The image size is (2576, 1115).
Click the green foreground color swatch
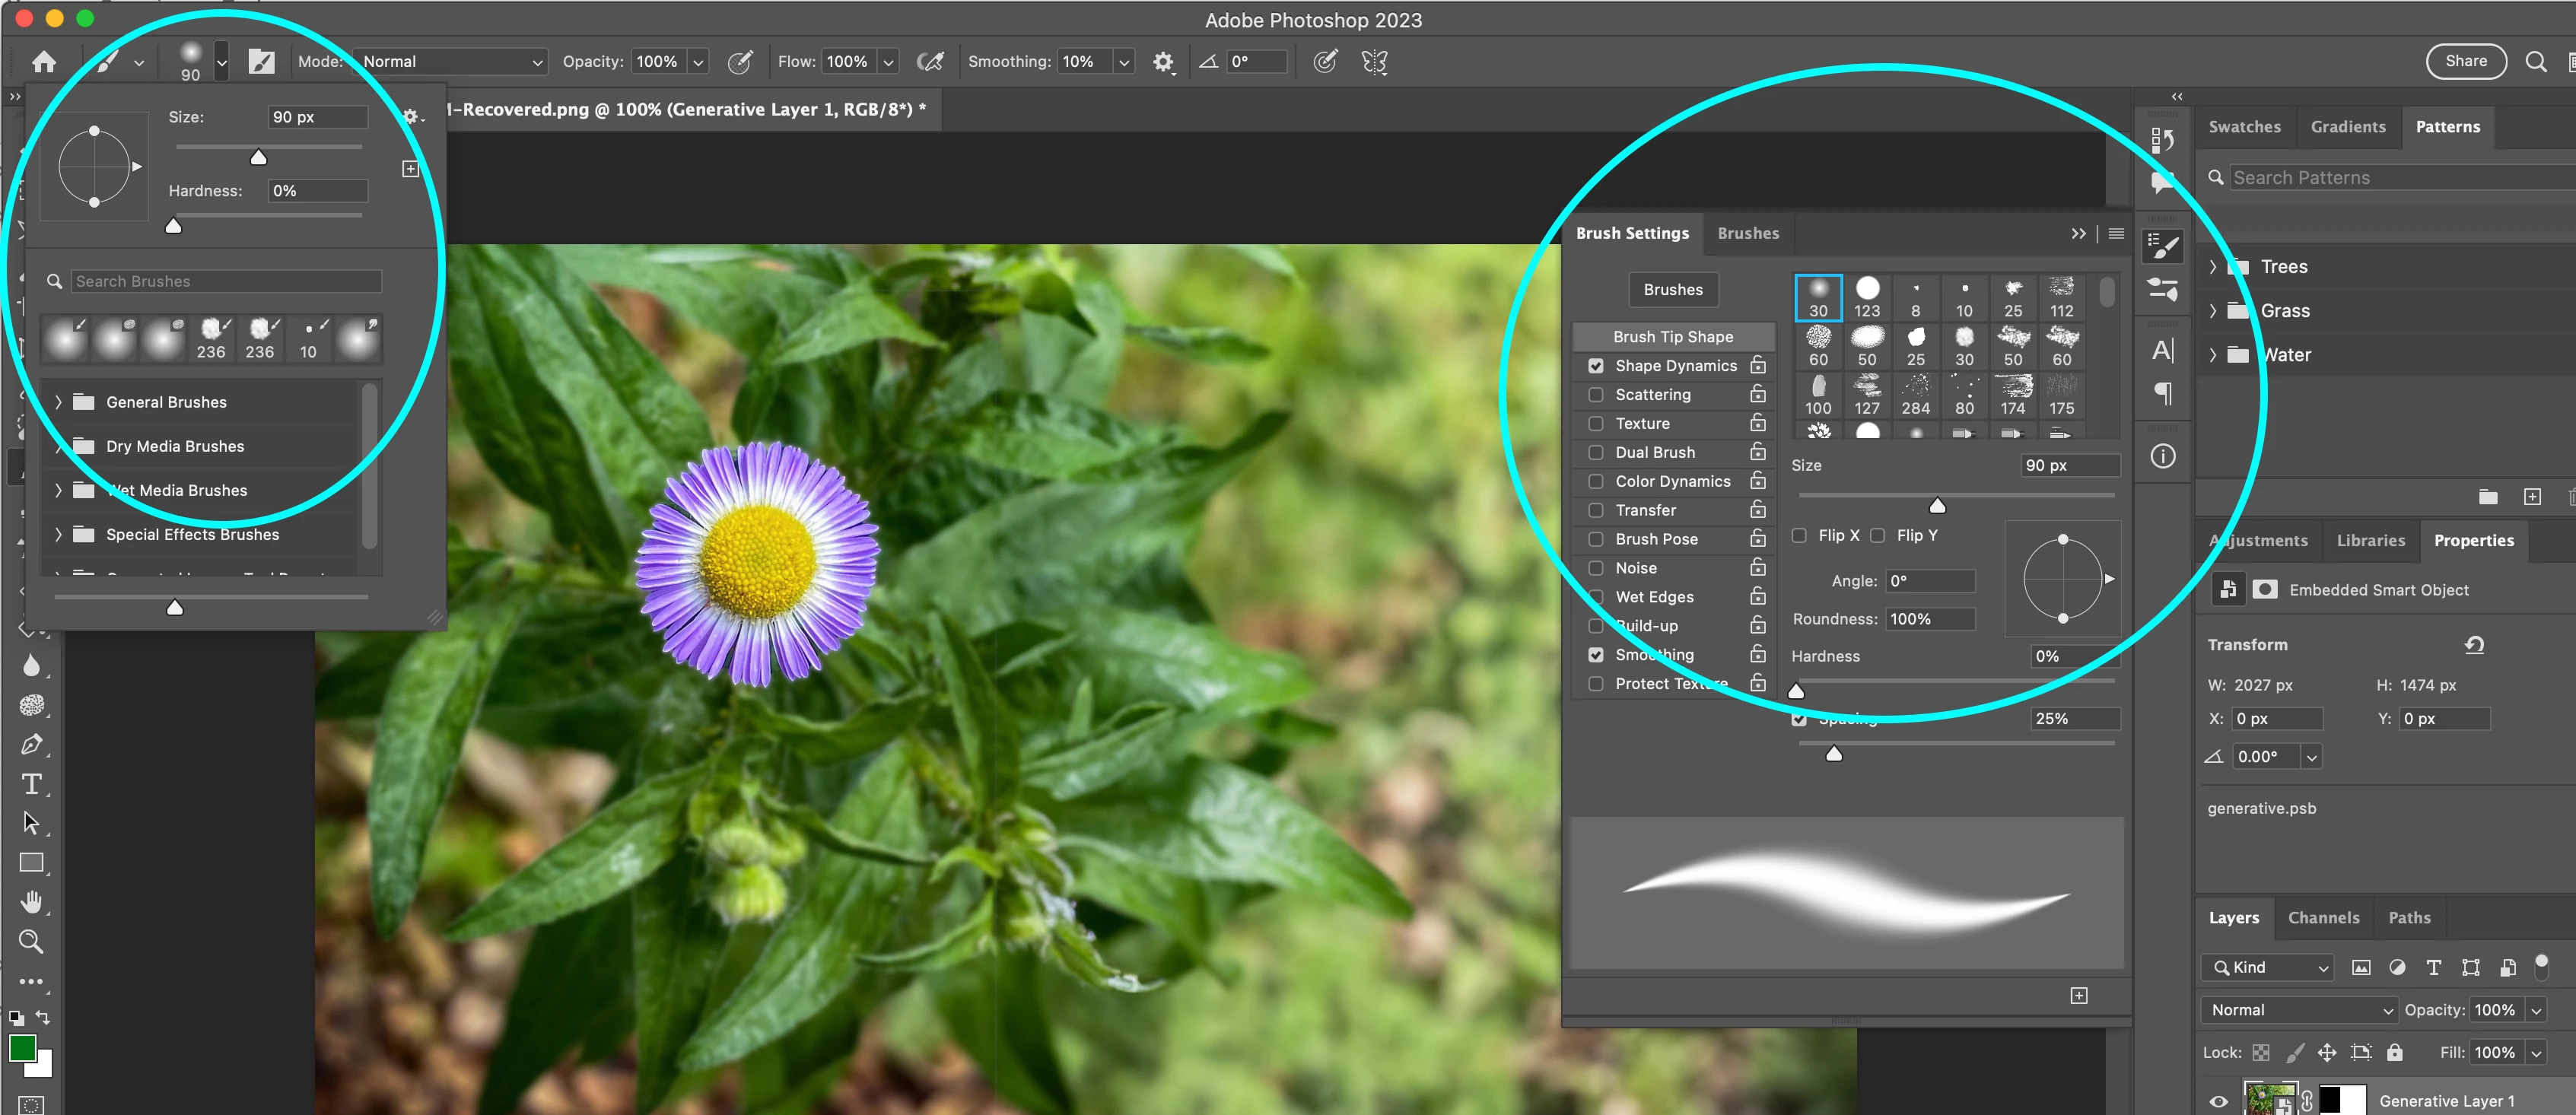click(x=22, y=1048)
